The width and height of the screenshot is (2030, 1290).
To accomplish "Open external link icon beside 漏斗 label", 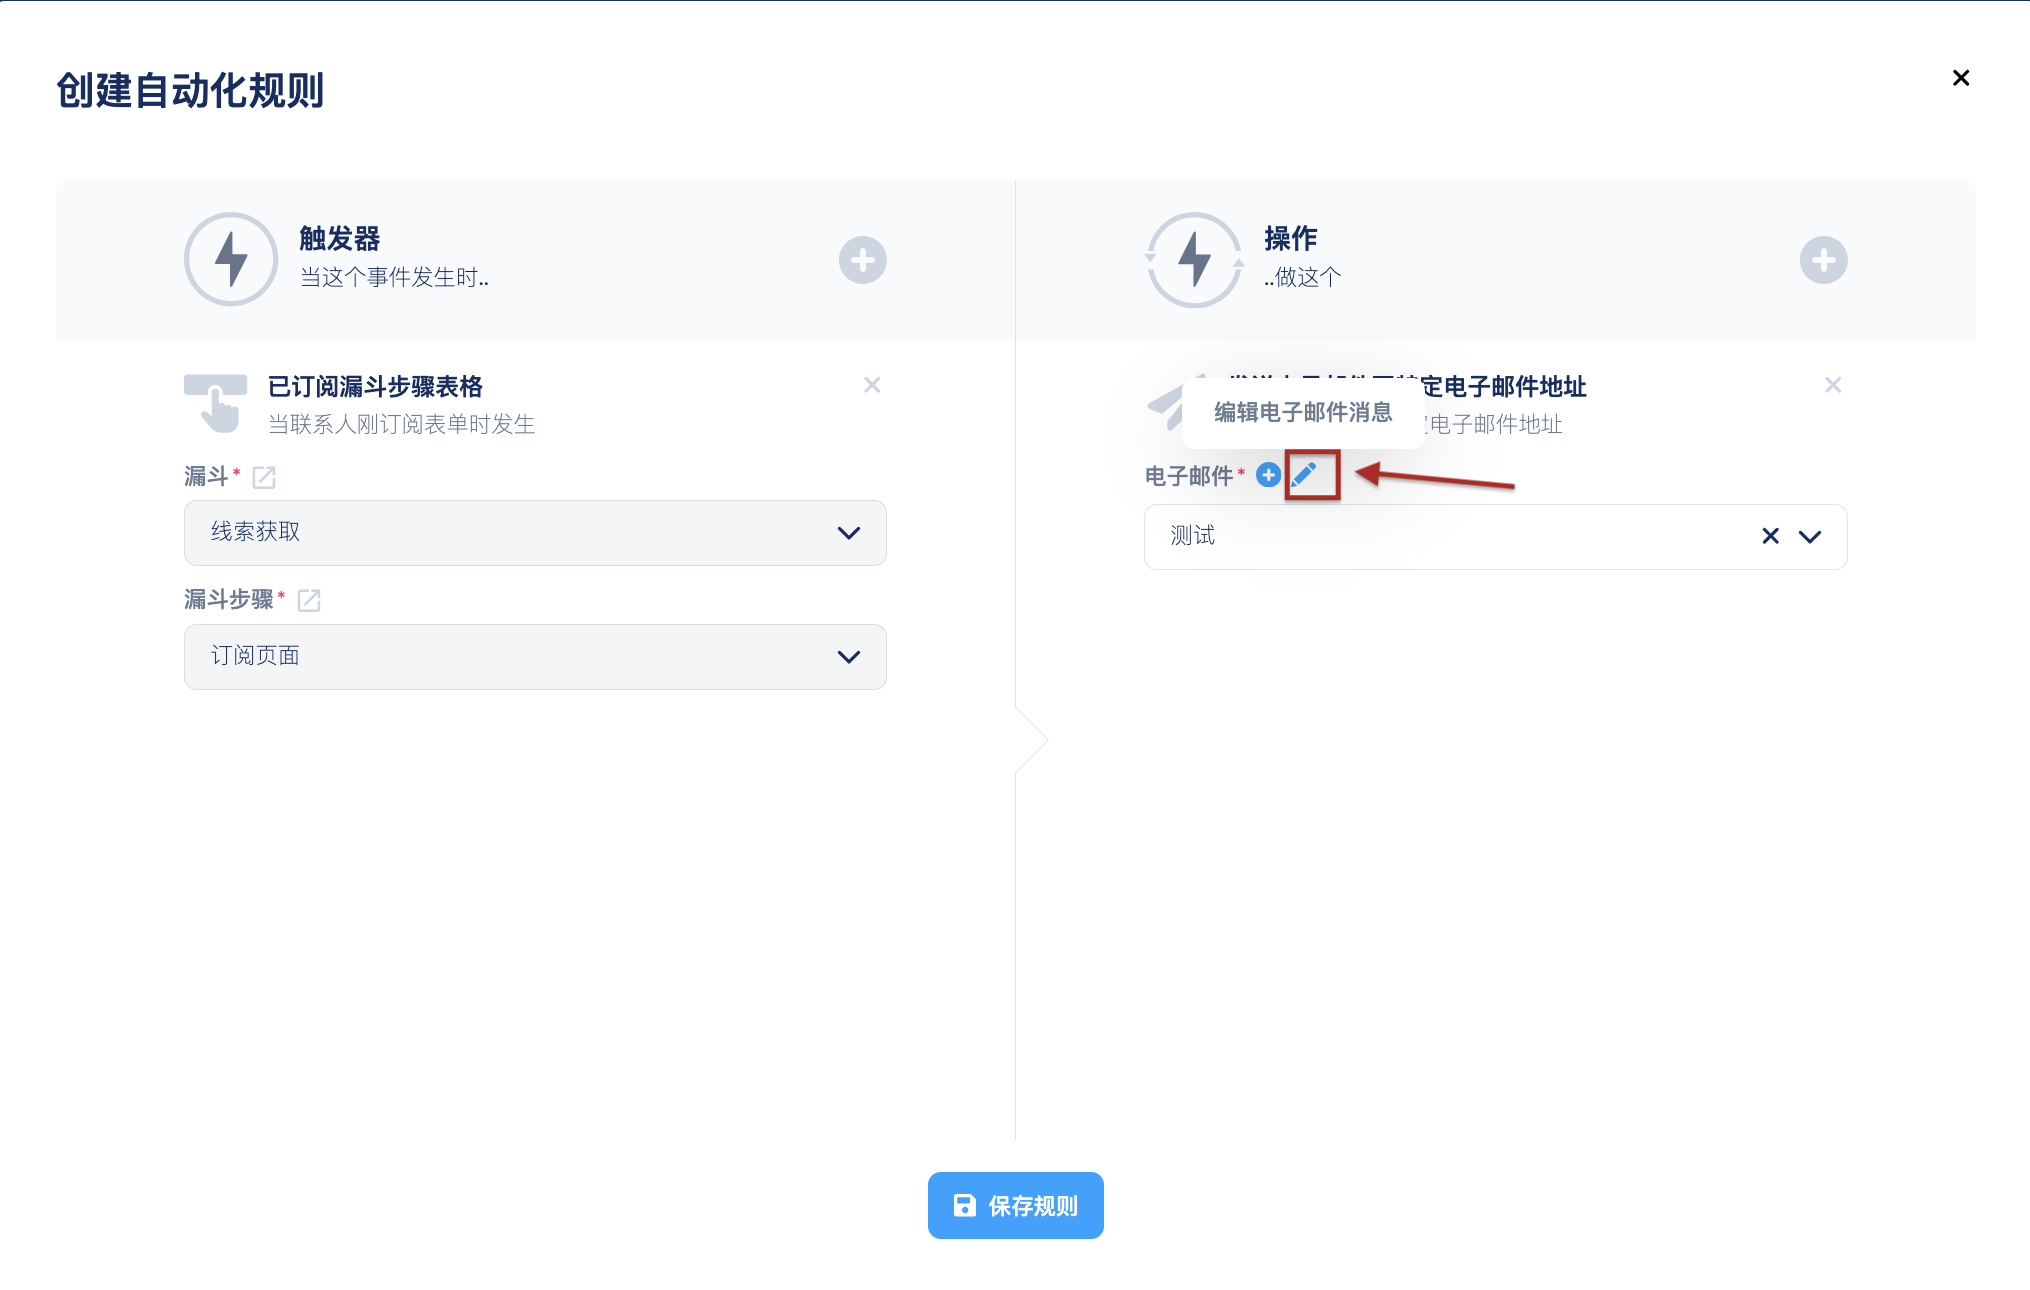I will coord(264,478).
